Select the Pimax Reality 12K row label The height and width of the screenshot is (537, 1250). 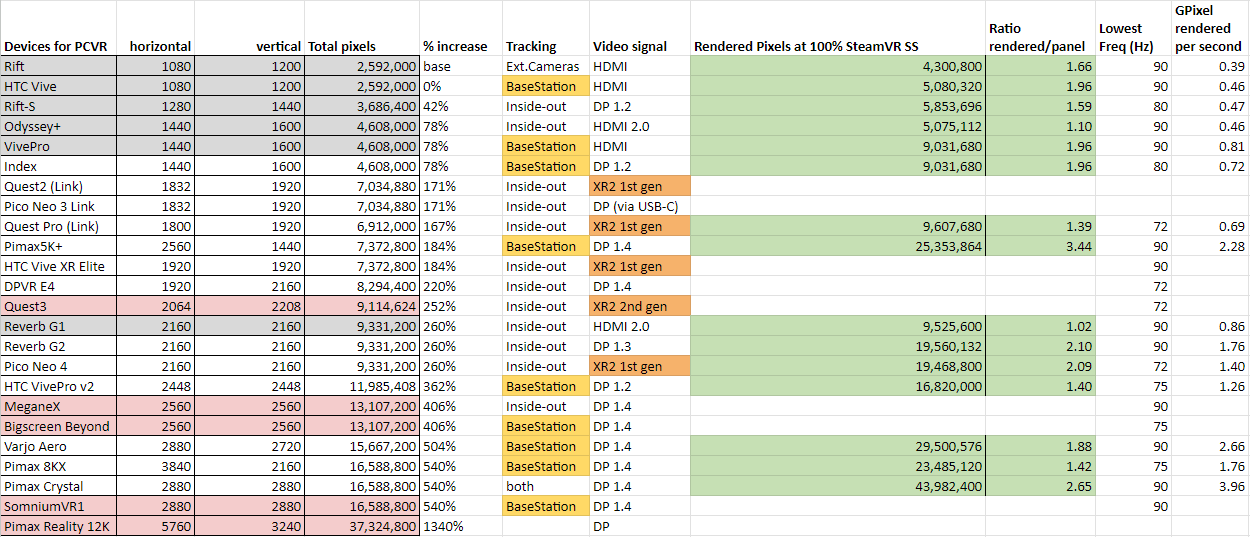(x=58, y=526)
